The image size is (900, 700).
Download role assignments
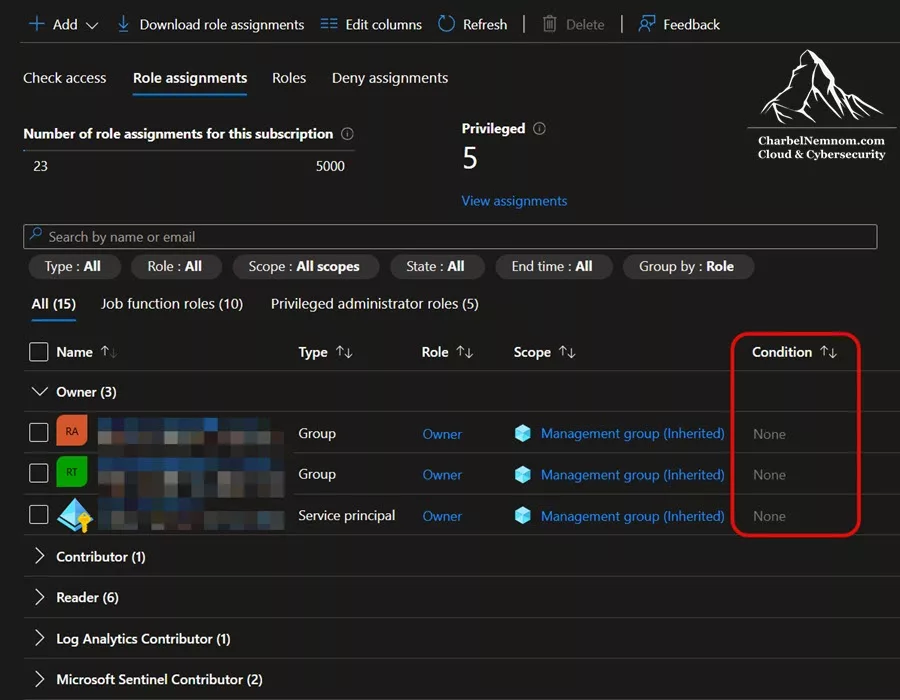tap(222, 25)
